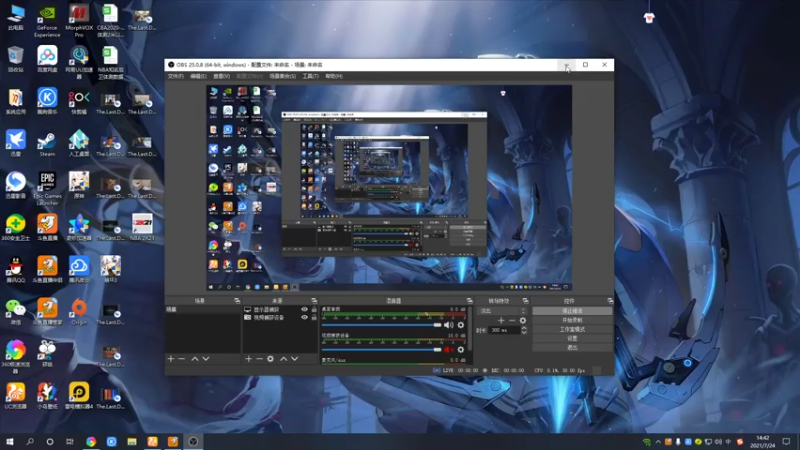Move the scene down in the scenes list
Screen dimensions: 800x450
pos(206,359)
